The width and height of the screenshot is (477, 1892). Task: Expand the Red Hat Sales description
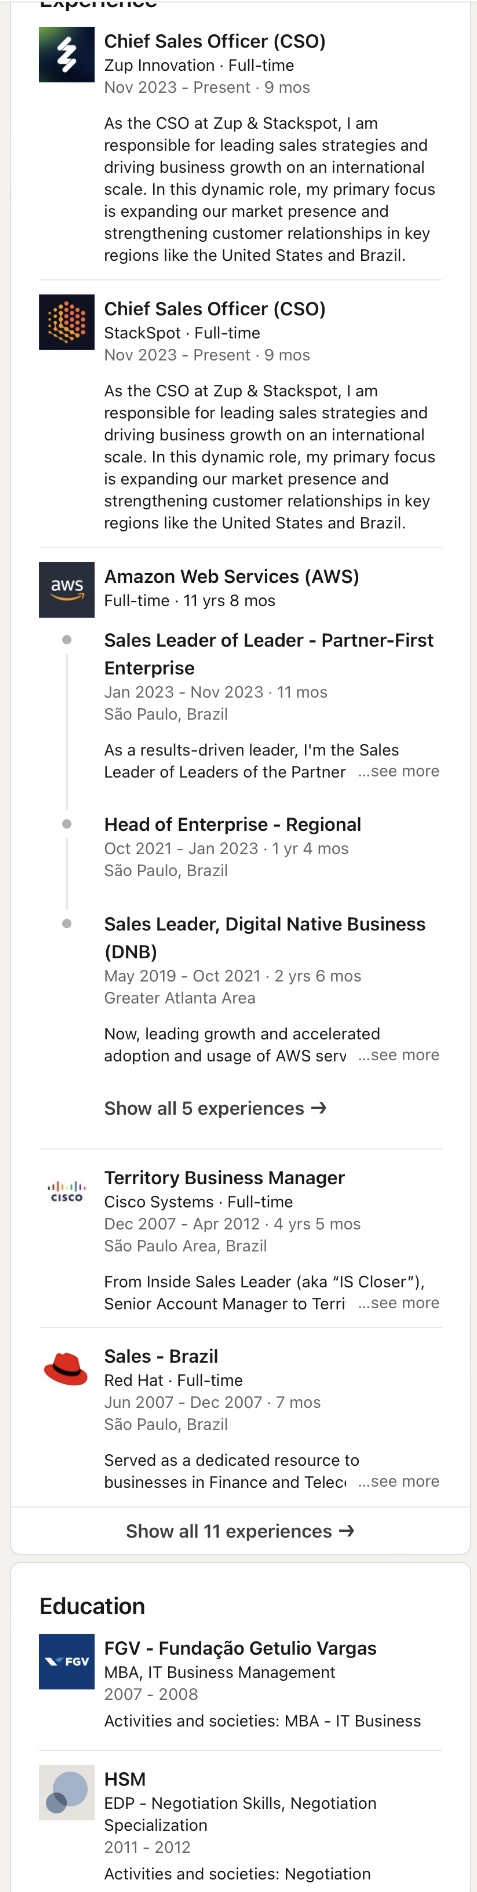coord(399,1481)
